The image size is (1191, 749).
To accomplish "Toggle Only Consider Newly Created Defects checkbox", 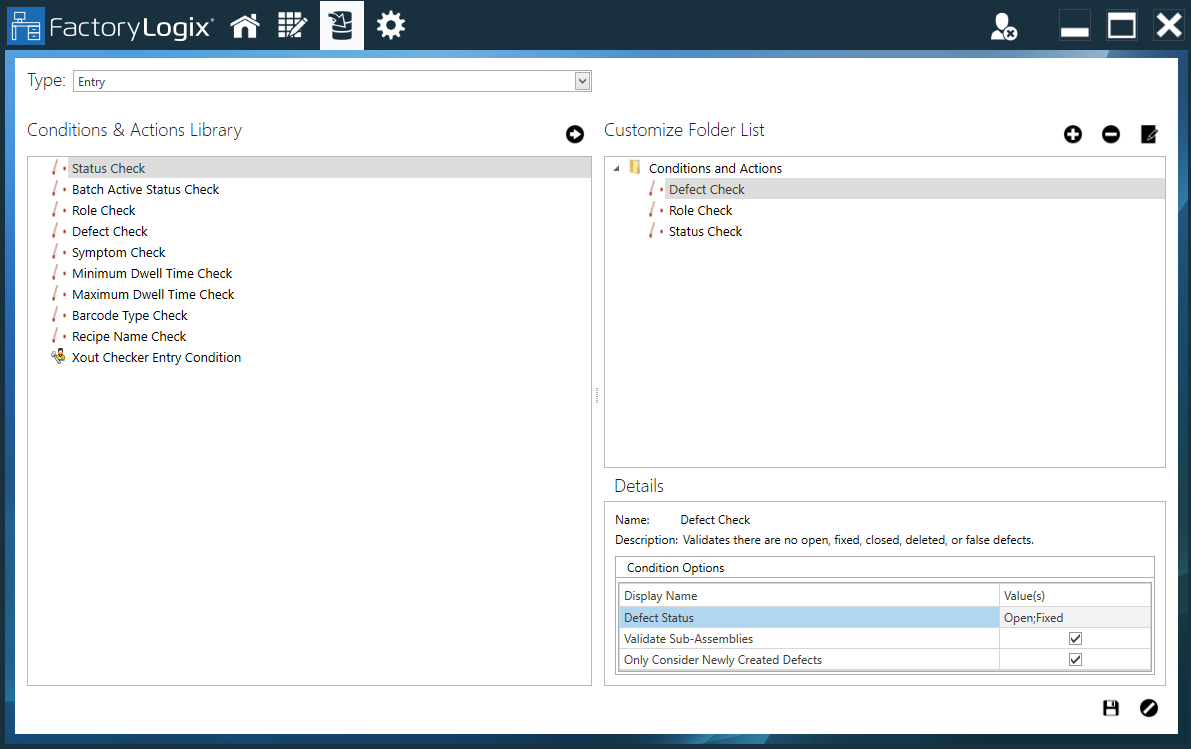I will pos(1075,659).
